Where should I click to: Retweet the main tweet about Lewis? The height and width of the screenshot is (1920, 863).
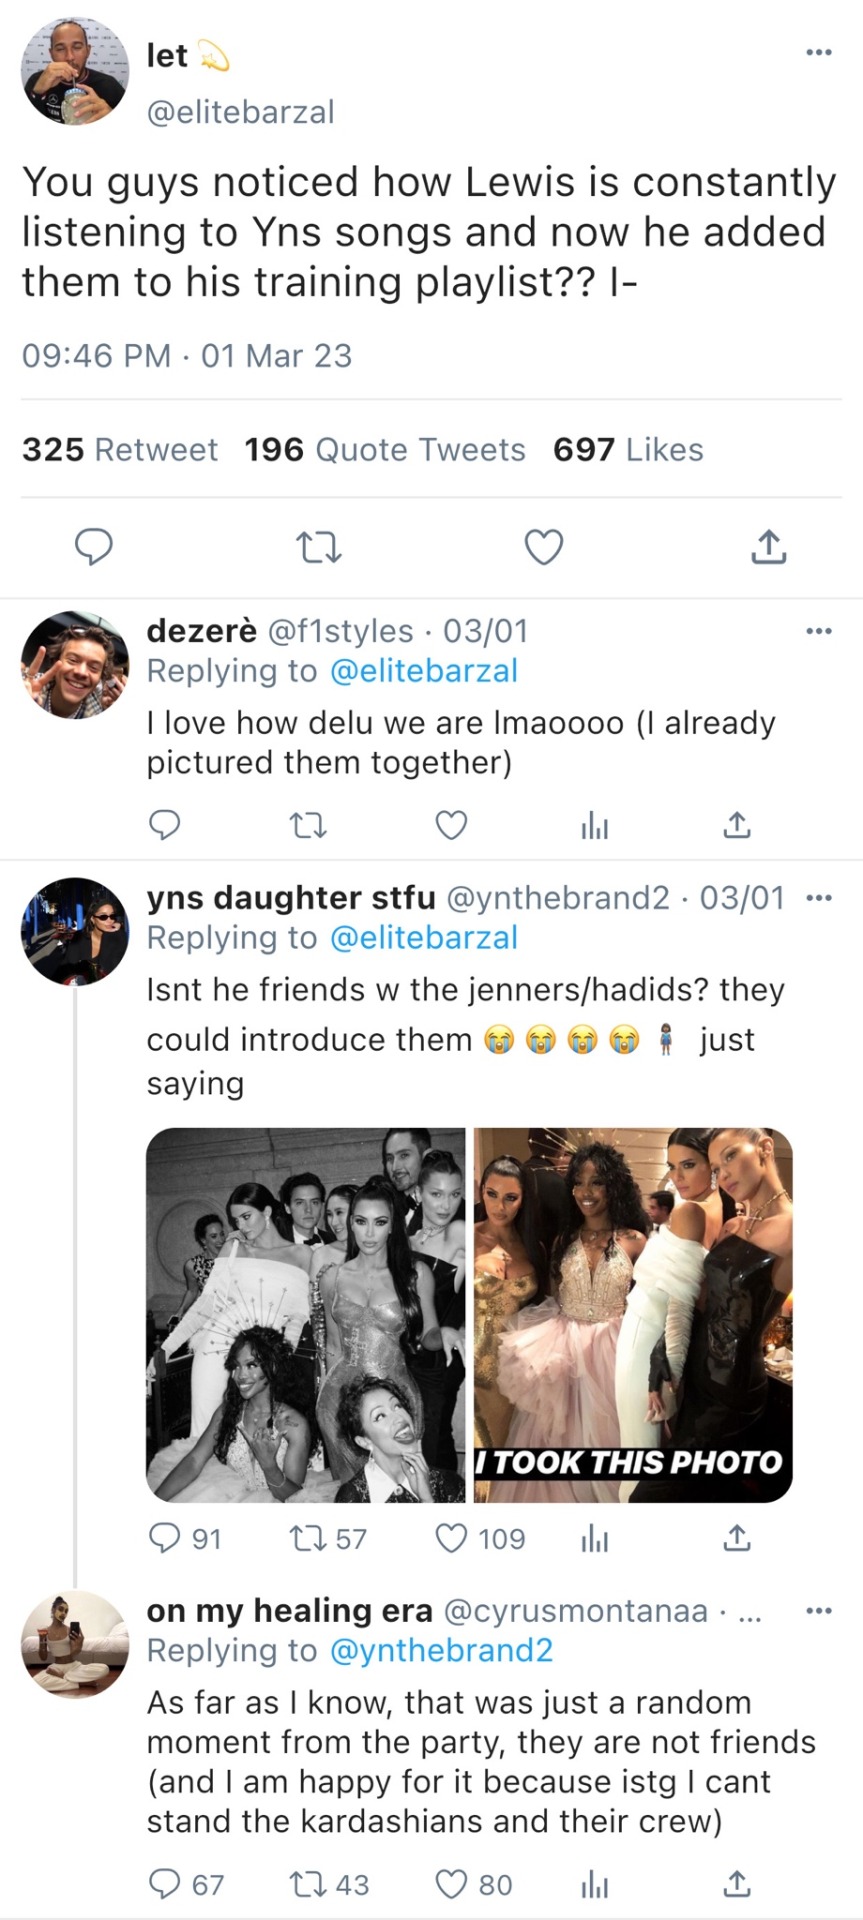[319, 547]
